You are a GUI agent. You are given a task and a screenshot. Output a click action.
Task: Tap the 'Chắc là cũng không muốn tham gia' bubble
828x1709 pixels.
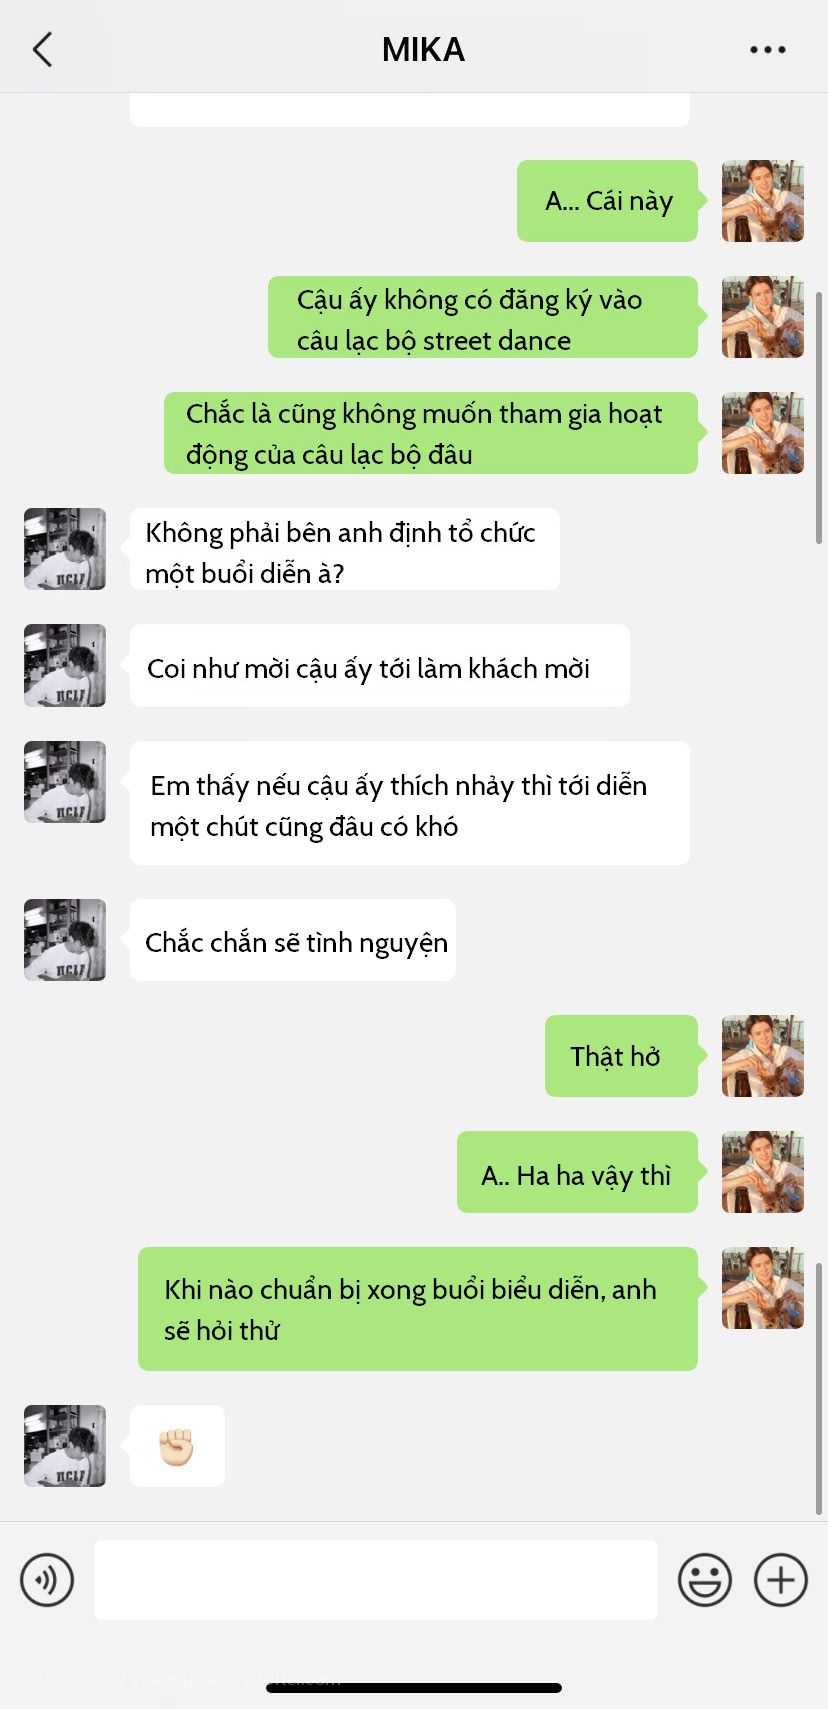(431, 433)
